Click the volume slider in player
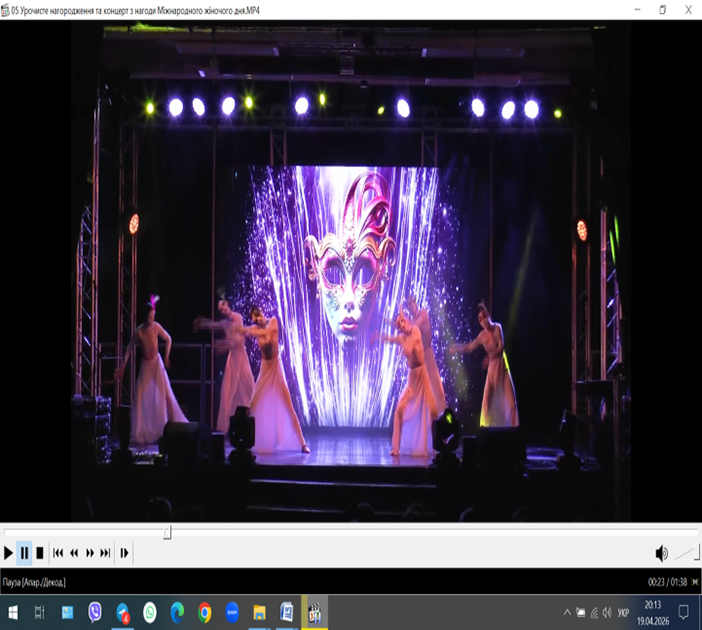This screenshot has height=630, width=702. point(686,553)
